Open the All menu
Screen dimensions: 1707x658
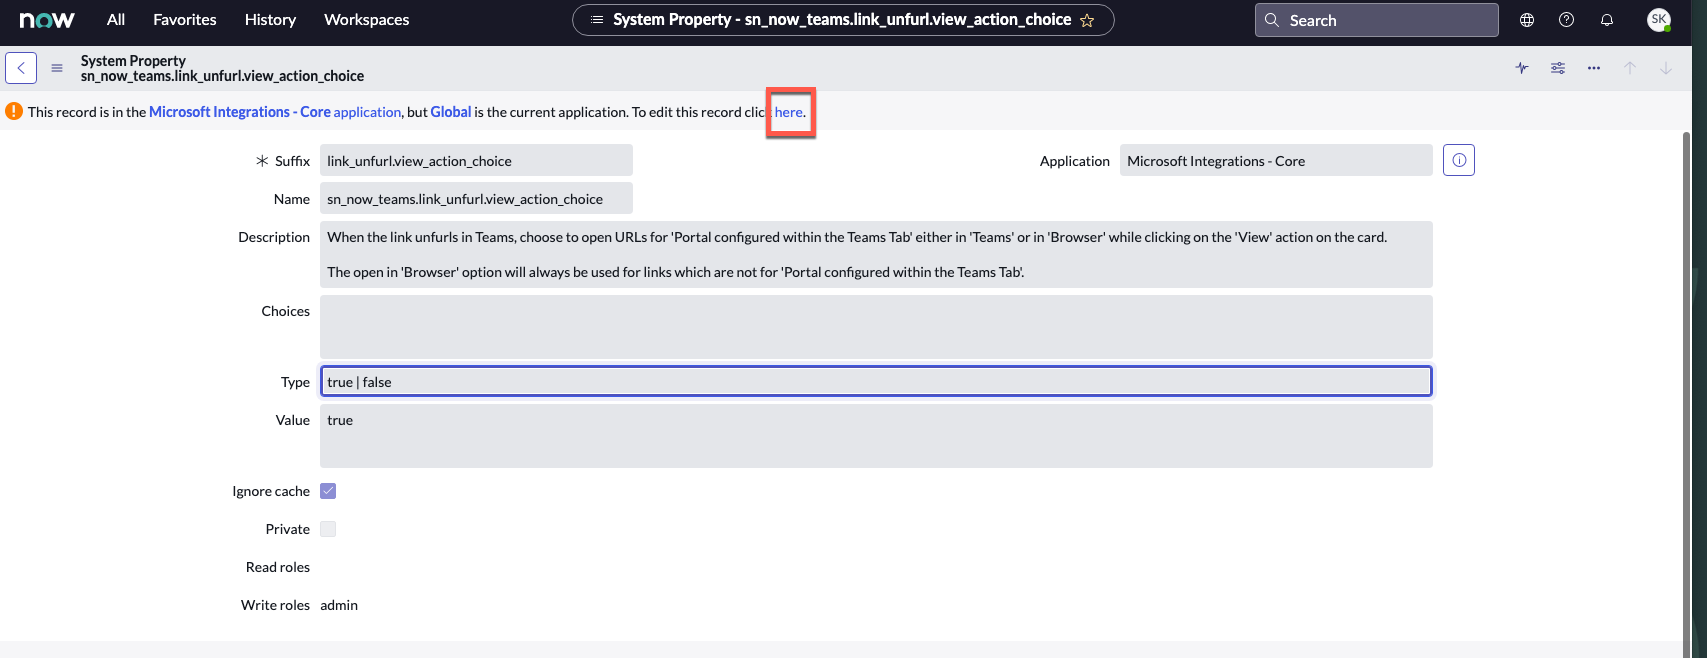tap(116, 20)
